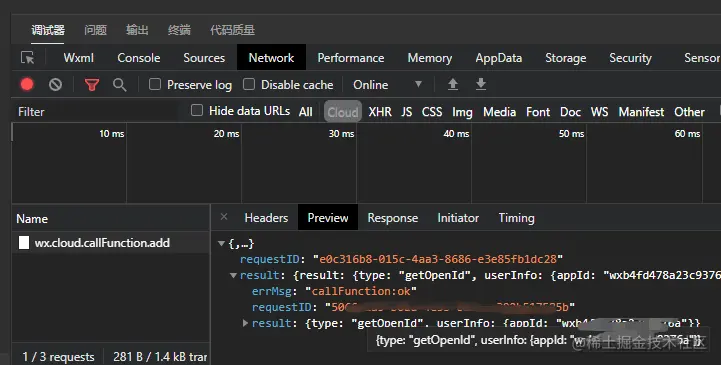Click the export HAR download arrow
Image resolution: width=721 pixels, height=365 pixels.
click(x=481, y=84)
